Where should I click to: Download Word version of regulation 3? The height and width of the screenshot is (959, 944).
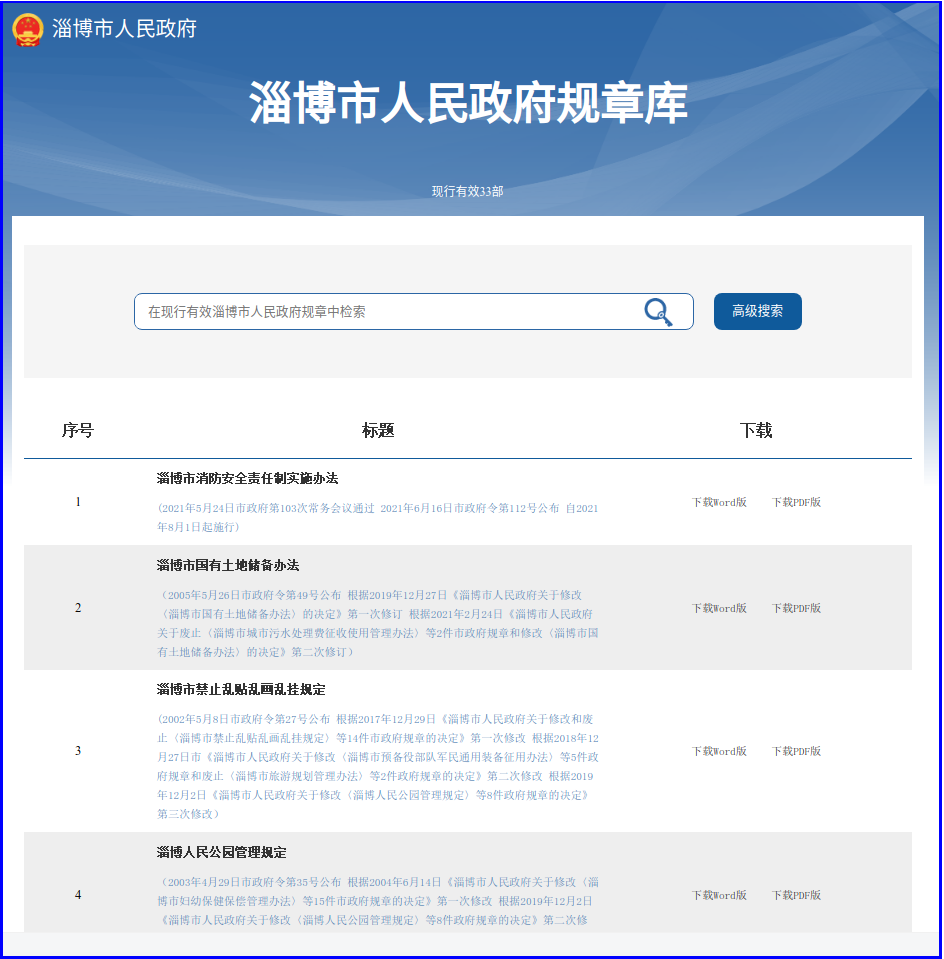[x=719, y=751]
